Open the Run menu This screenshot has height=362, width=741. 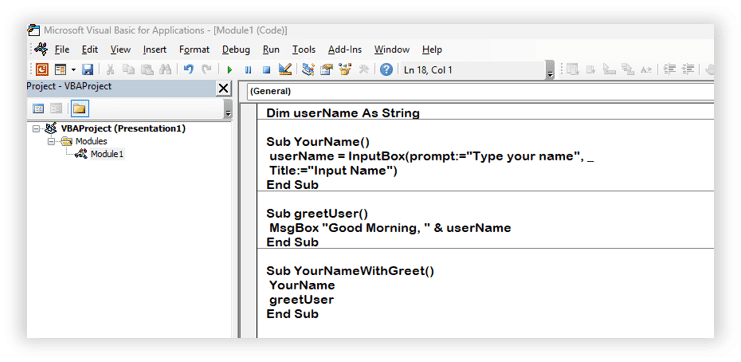pos(271,50)
